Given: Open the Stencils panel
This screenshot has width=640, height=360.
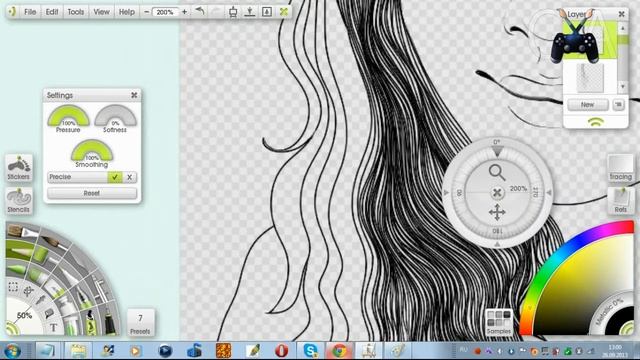Looking at the screenshot, I should 19,201.
